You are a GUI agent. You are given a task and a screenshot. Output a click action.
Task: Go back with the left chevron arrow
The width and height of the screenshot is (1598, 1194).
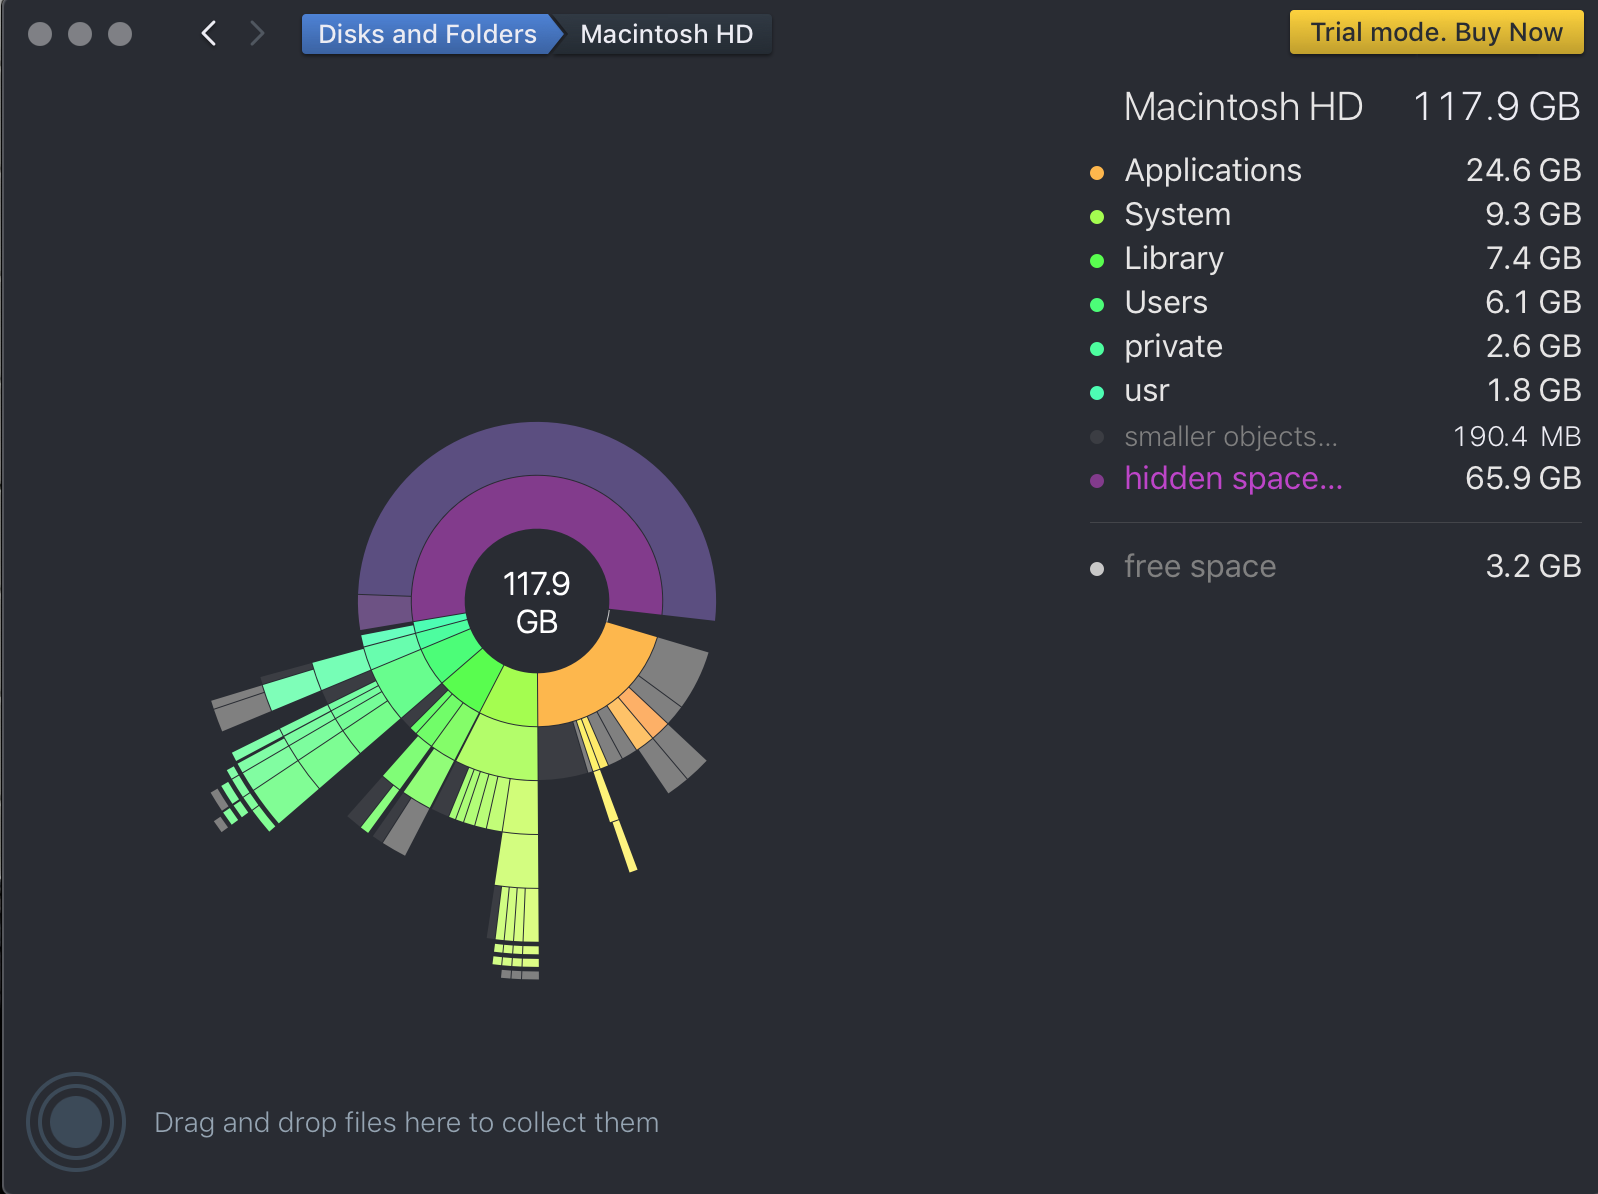pyautogui.click(x=209, y=34)
